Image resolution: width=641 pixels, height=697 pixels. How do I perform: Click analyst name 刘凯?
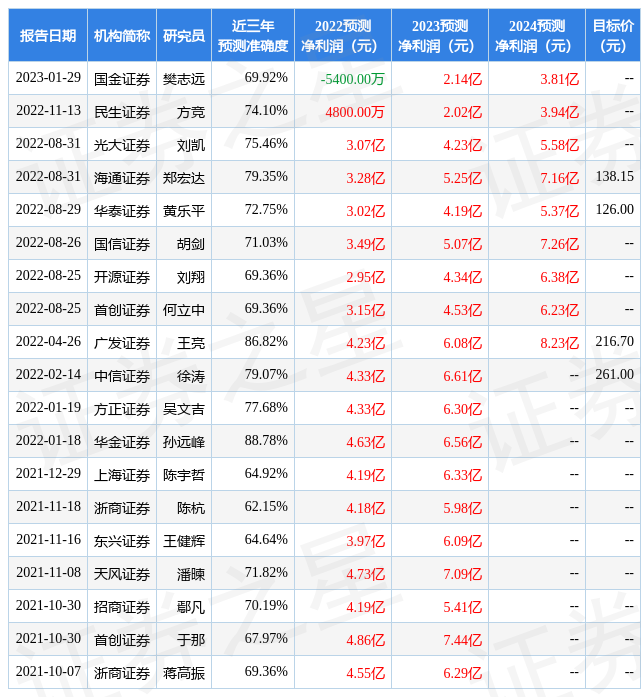pyautogui.click(x=191, y=145)
